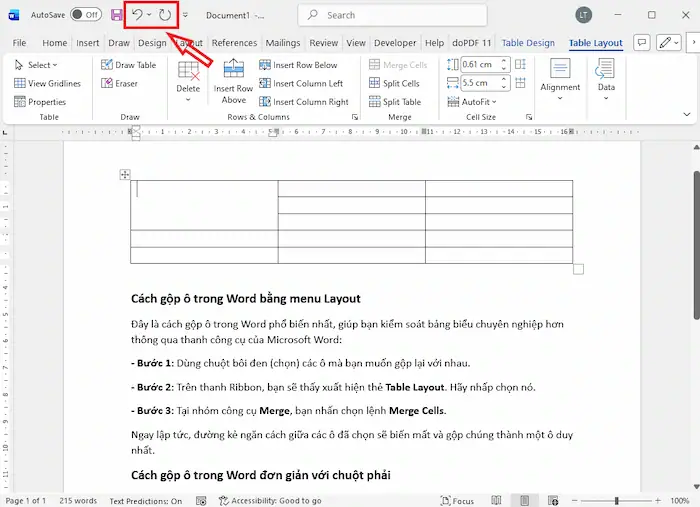The height and width of the screenshot is (507, 700).
Task: Activate the Eraser tool
Action: coord(119,83)
